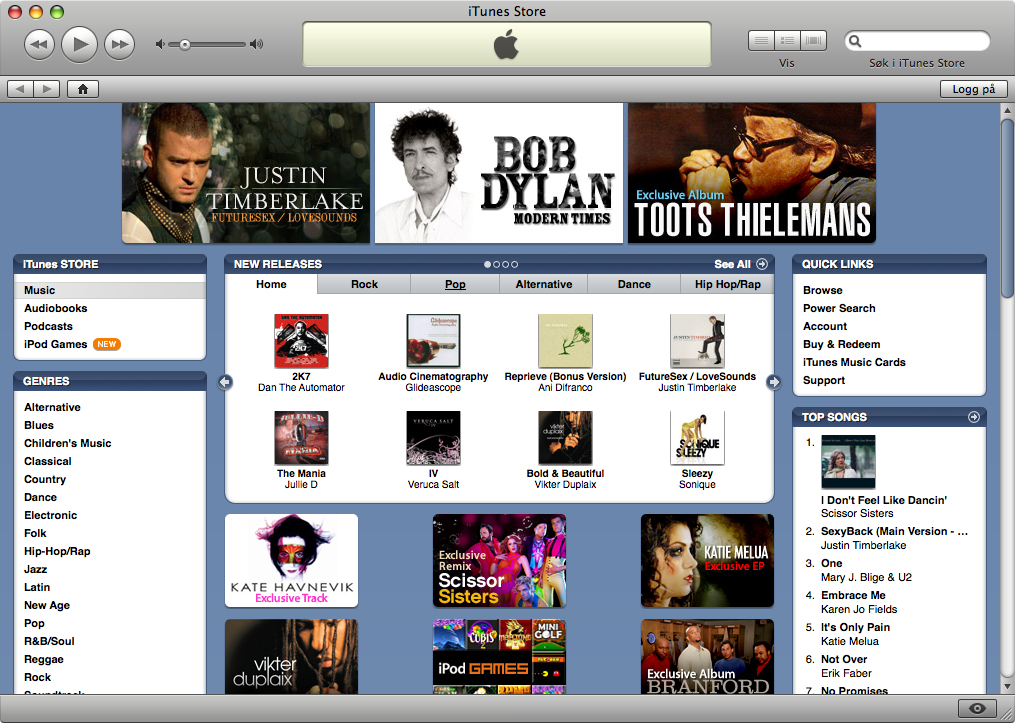Mute using the low-volume speaker icon

159,44
